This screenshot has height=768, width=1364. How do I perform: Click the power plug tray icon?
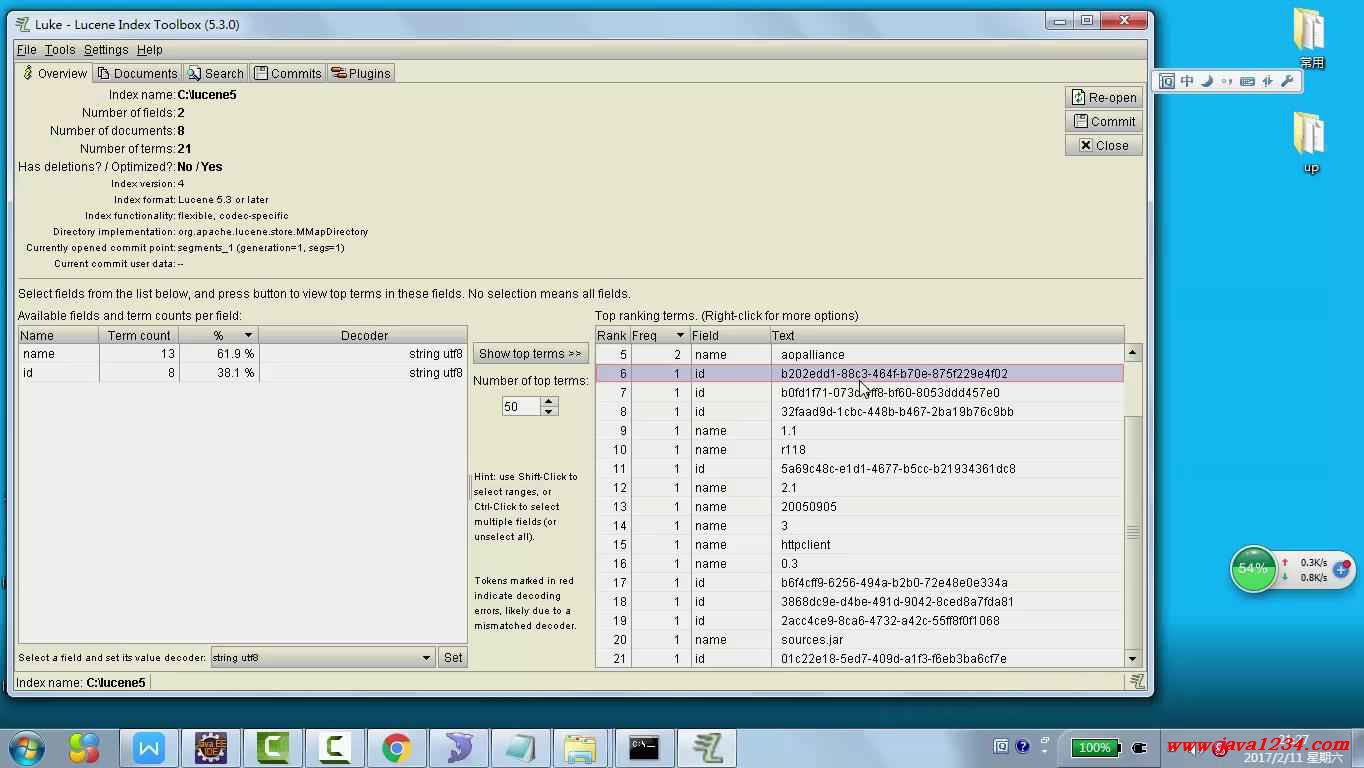click(1138, 747)
